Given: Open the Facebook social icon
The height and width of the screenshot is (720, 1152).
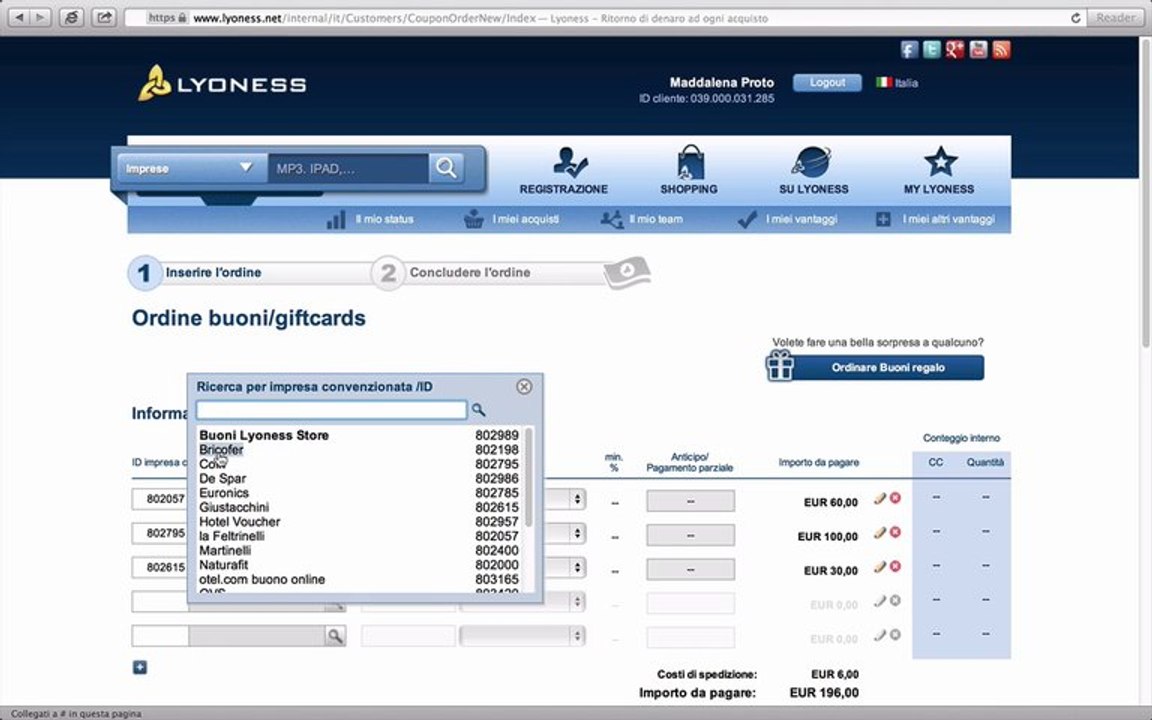Looking at the screenshot, I should 909,50.
